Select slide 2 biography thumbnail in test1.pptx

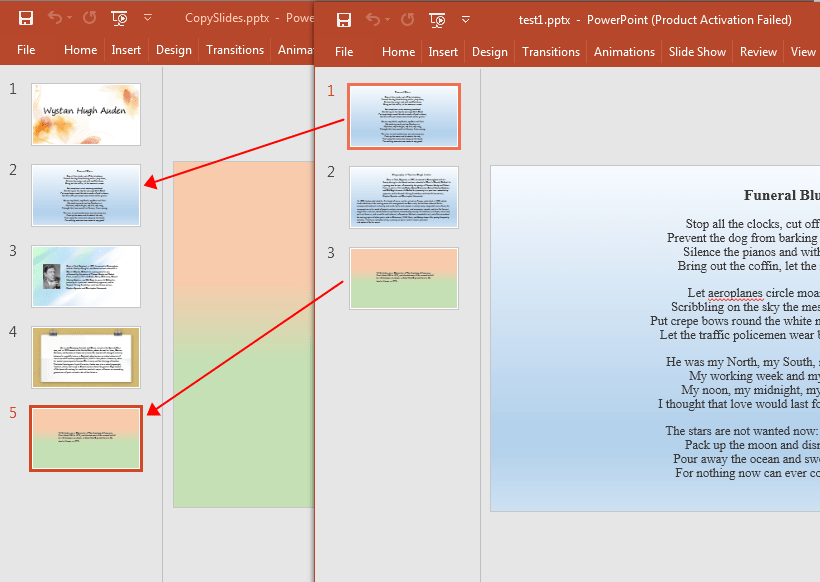[x=404, y=198]
